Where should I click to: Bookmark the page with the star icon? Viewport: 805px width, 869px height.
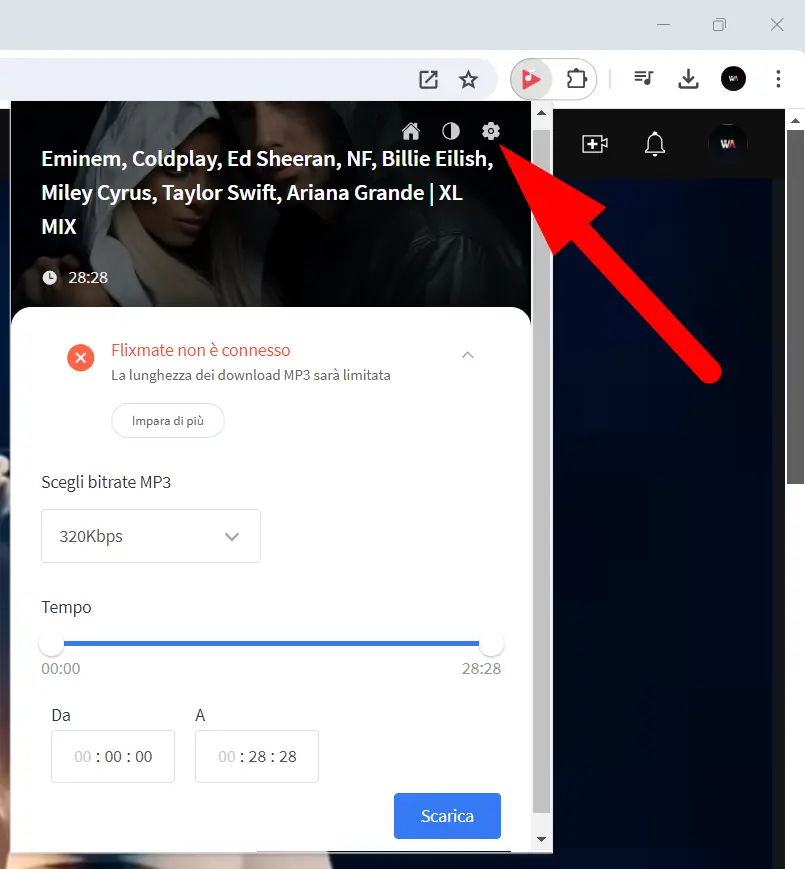pos(468,79)
